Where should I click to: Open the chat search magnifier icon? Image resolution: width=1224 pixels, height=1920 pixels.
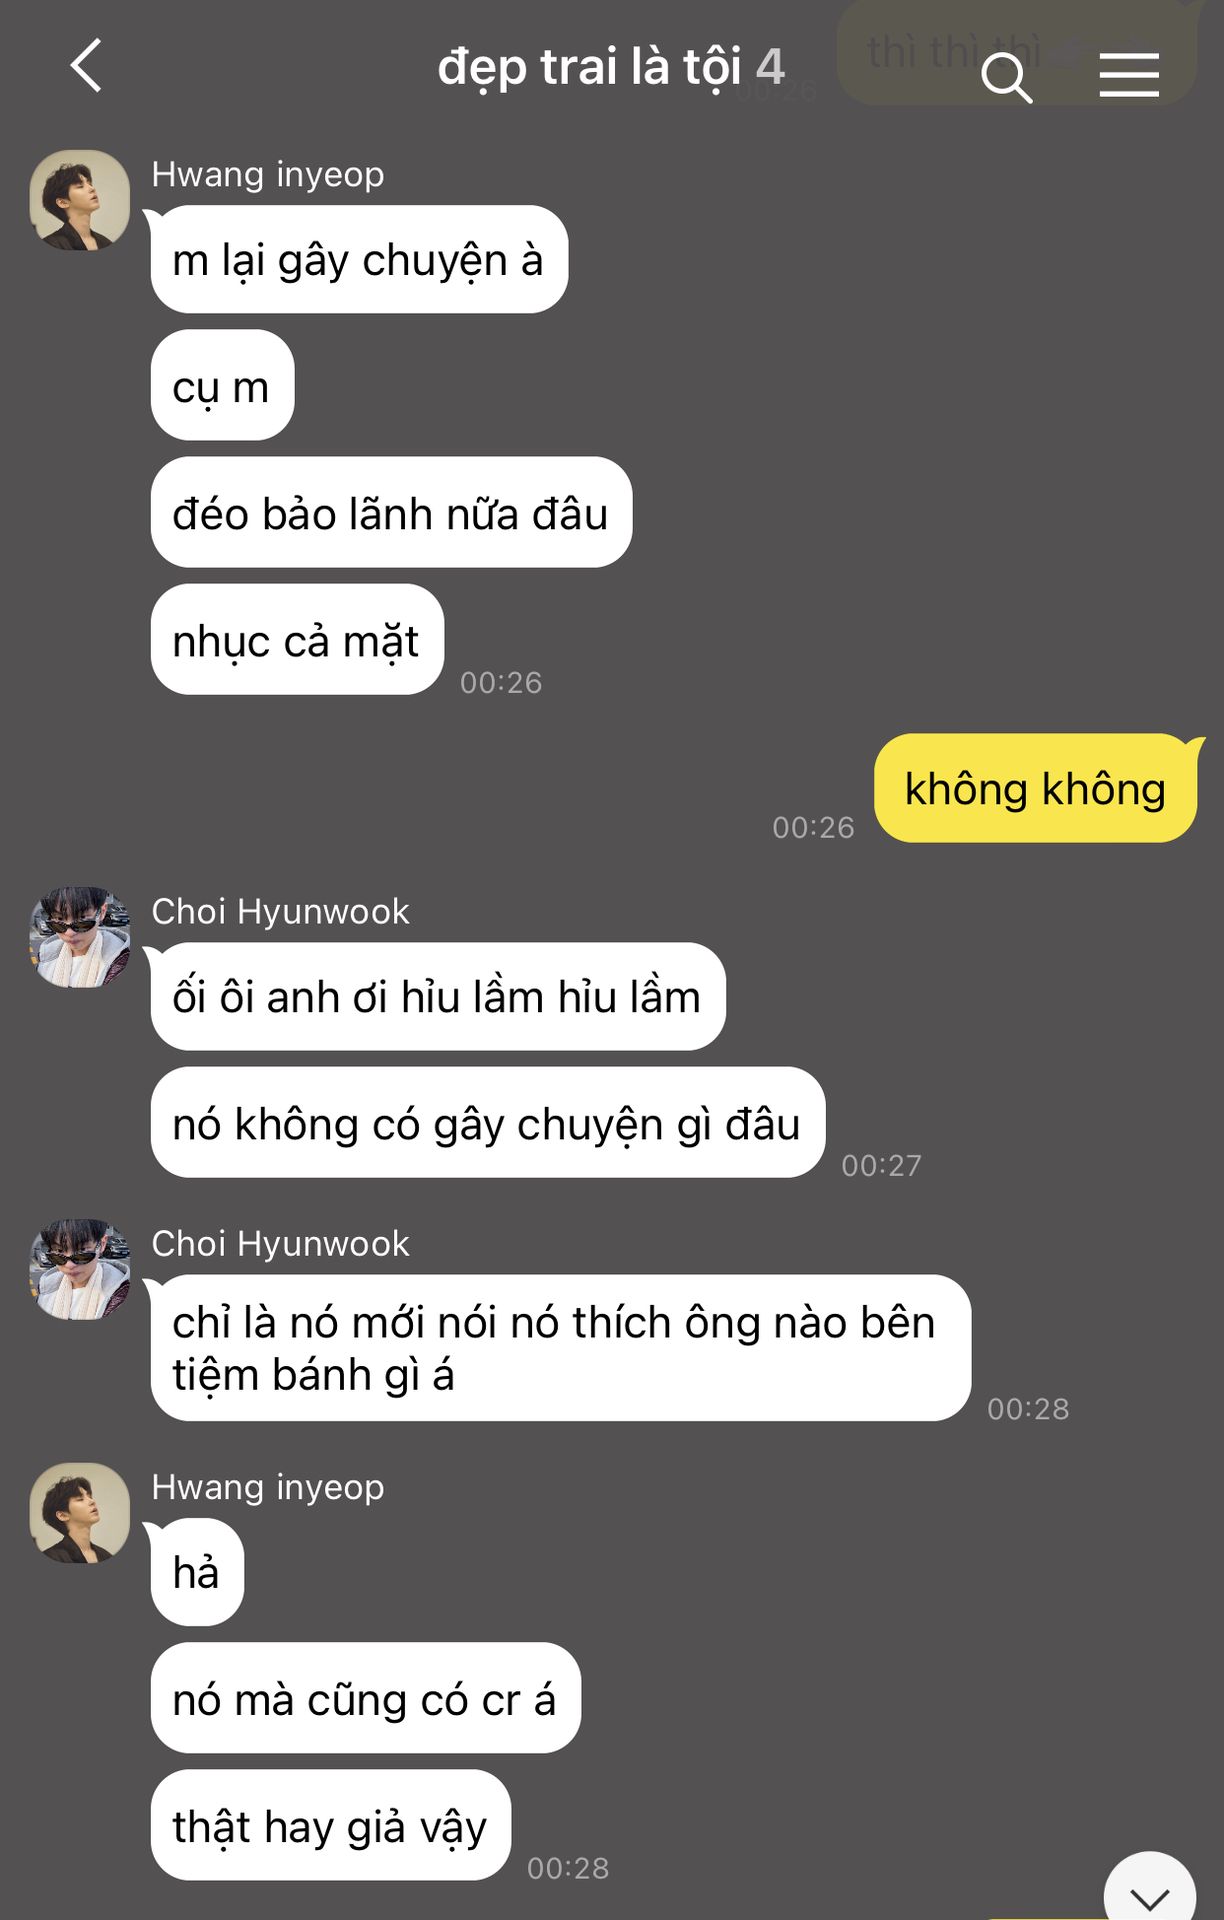click(1006, 77)
